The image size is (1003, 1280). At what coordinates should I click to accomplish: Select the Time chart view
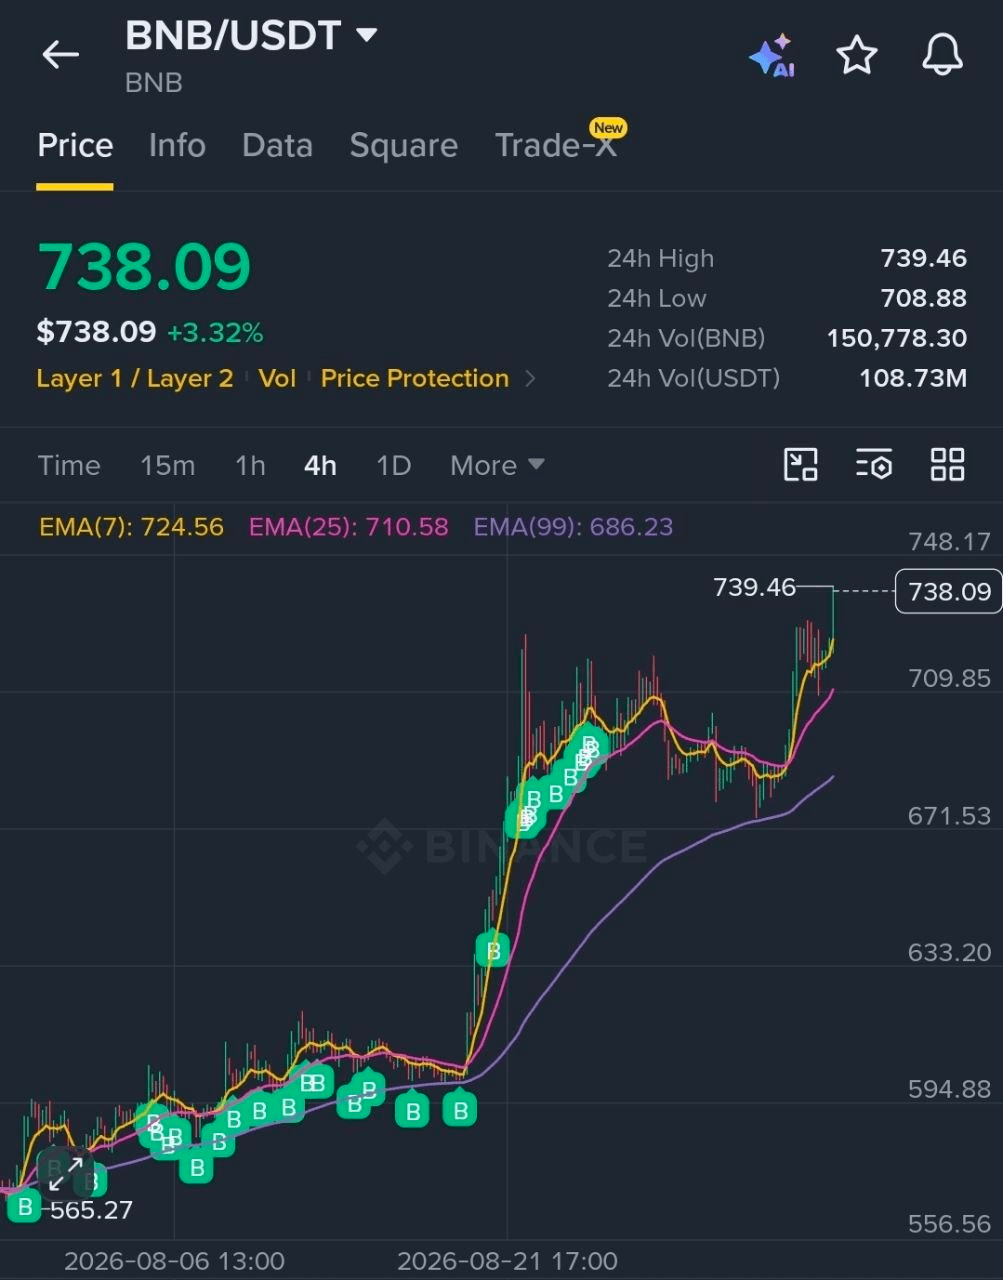(69, 465)
